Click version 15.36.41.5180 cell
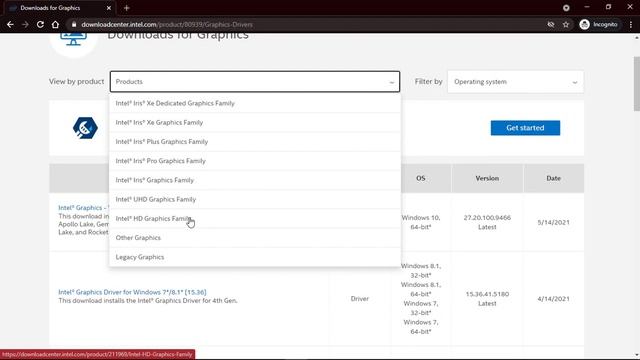Viewport: 640px width, 360px height. pos(487,298)
